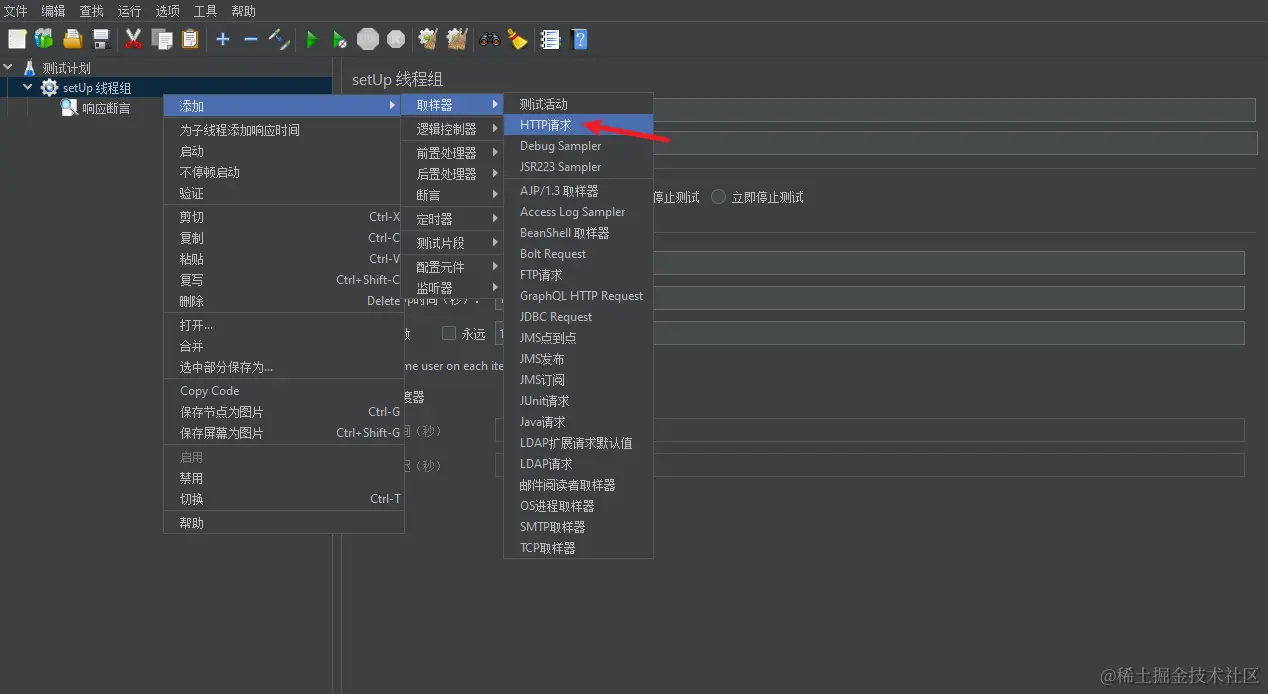This screenshot has width=1268, height=694.
Task: Click 不停顿启动 in the context menu
Action: pyautogui.click(x=284, y=172)
